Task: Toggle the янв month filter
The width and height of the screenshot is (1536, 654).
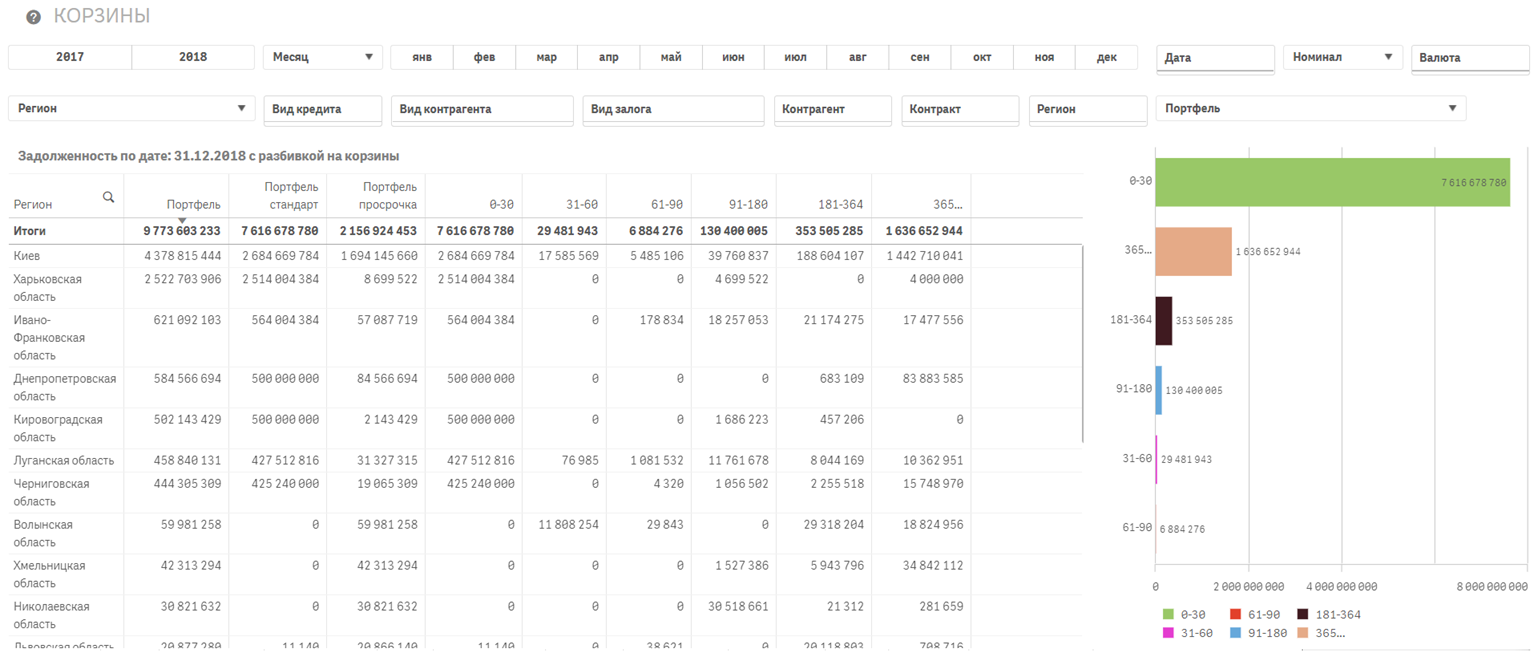Action: point(422,57)
